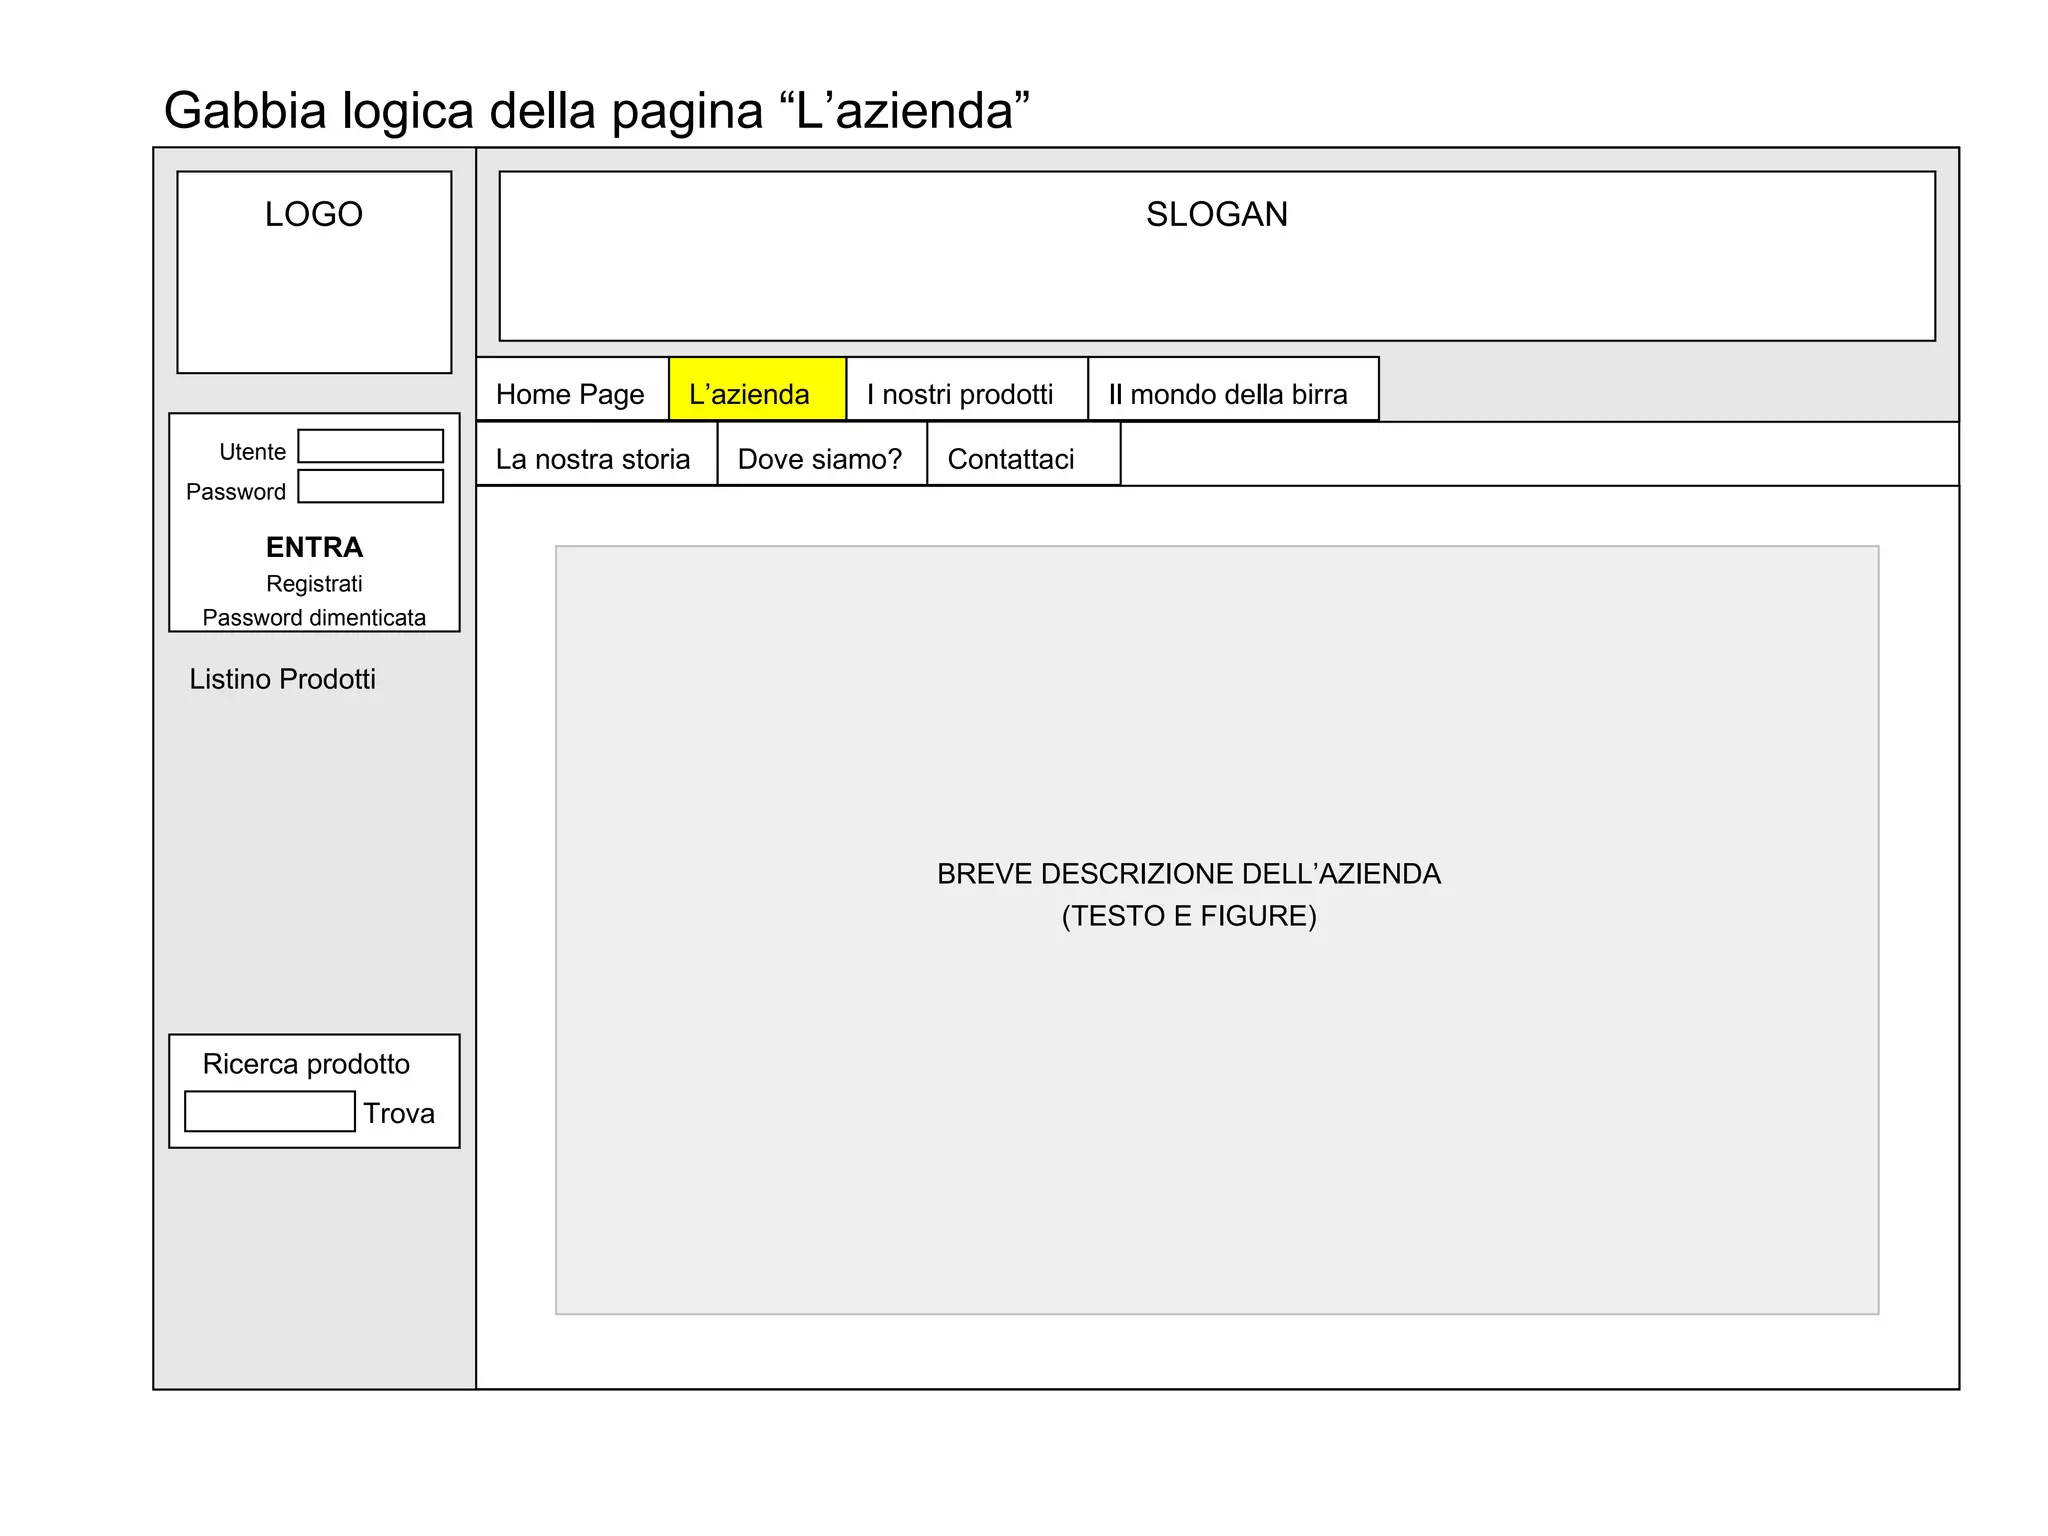
Task: Click the SLOGAN banner
Action: 1217,256
